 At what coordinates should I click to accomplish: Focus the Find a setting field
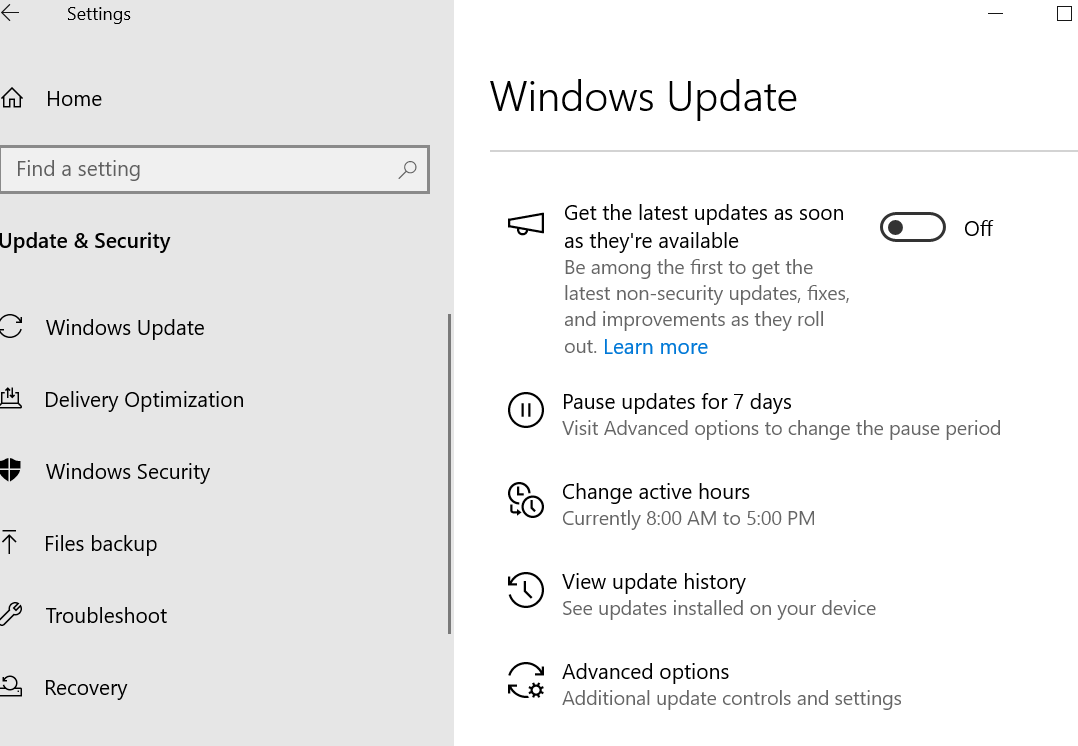(214, 169)
